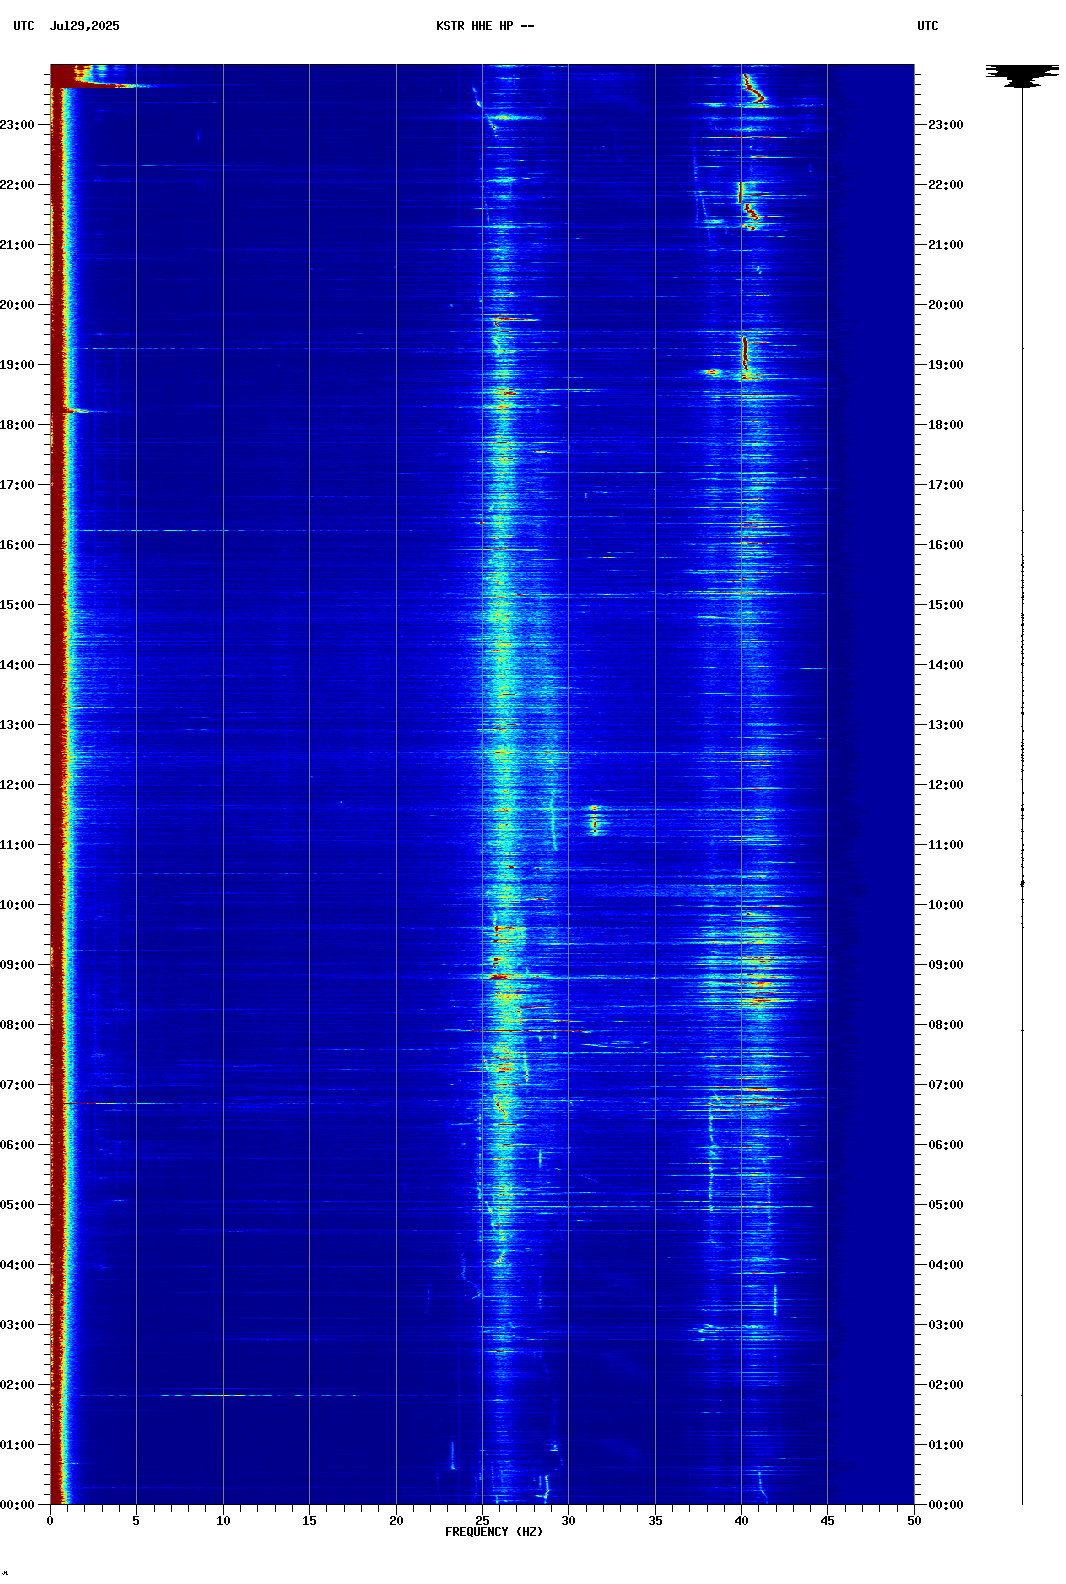
Task: Click 18:00 on the right time axis
Action: [946, 425]
